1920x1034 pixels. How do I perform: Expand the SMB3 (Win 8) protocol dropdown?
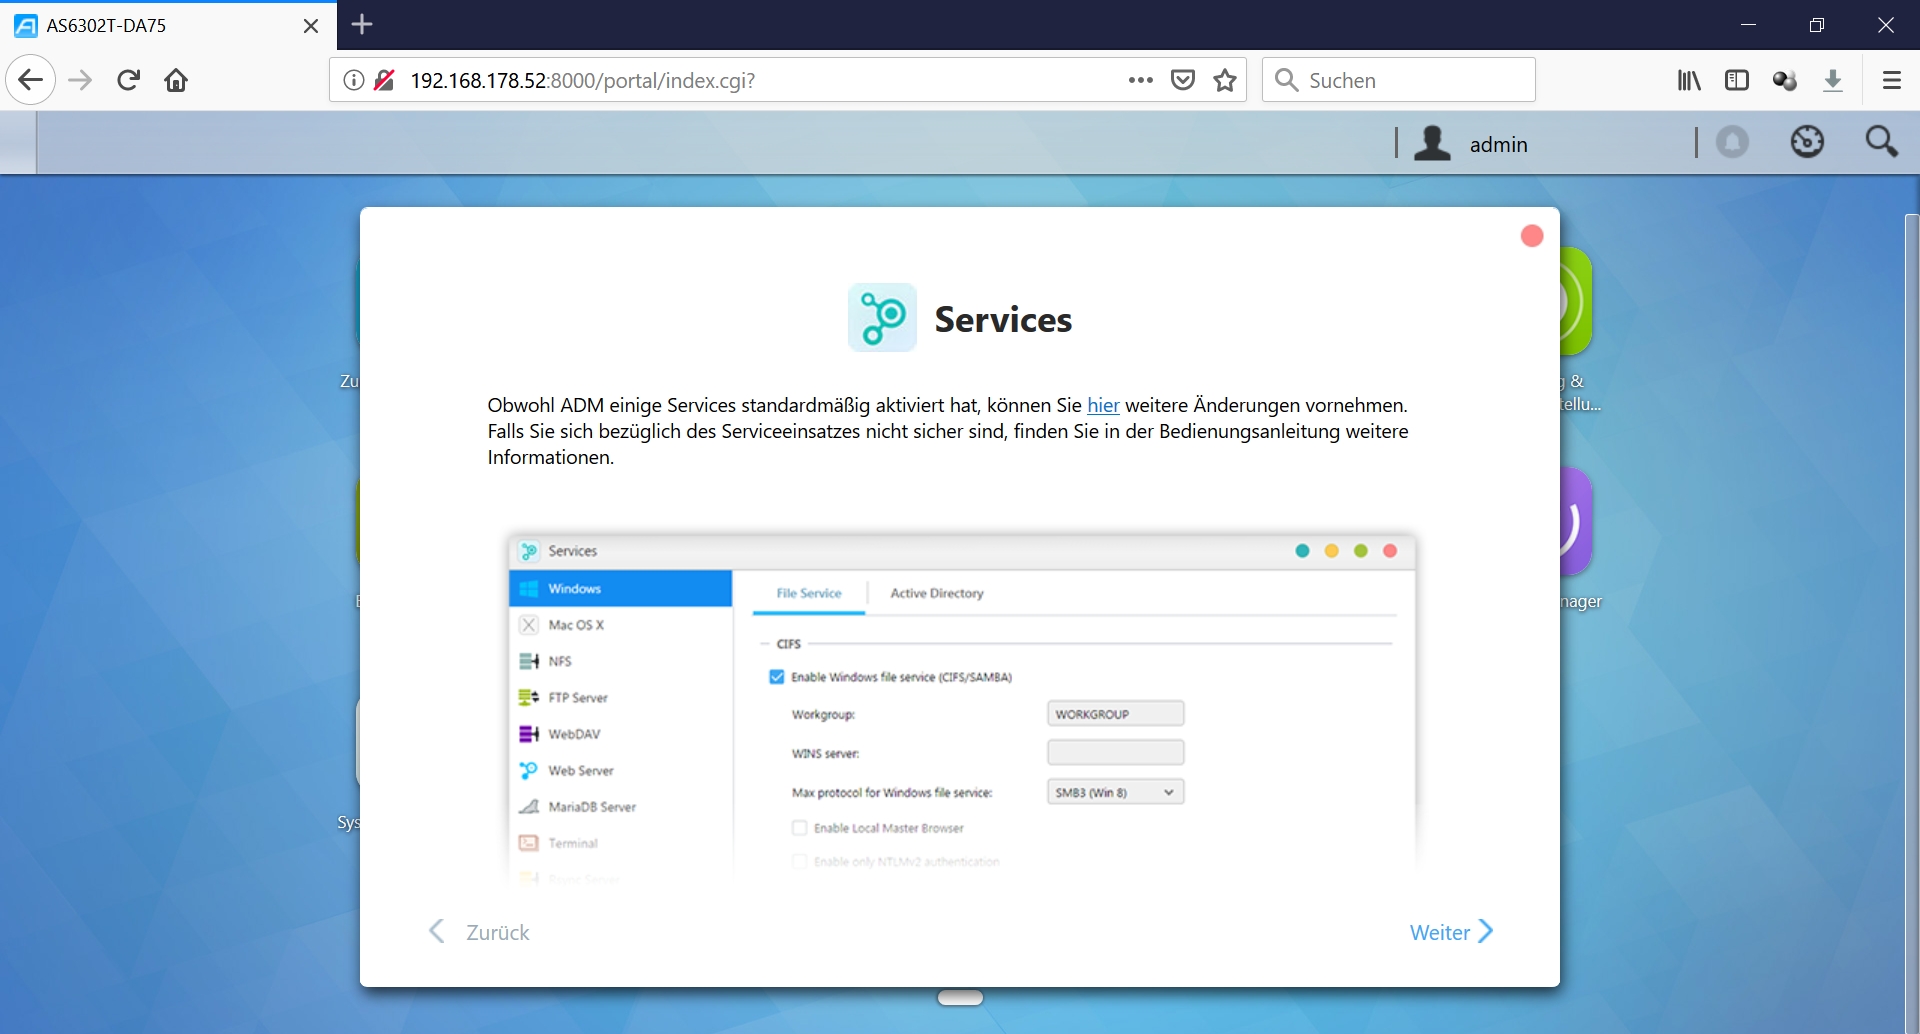tap(1115, 792)
